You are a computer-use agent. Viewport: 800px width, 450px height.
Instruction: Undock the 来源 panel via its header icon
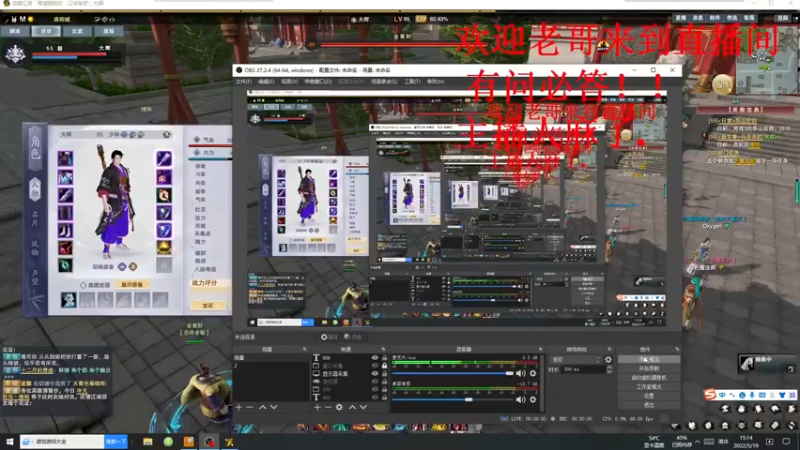point(383,349)
